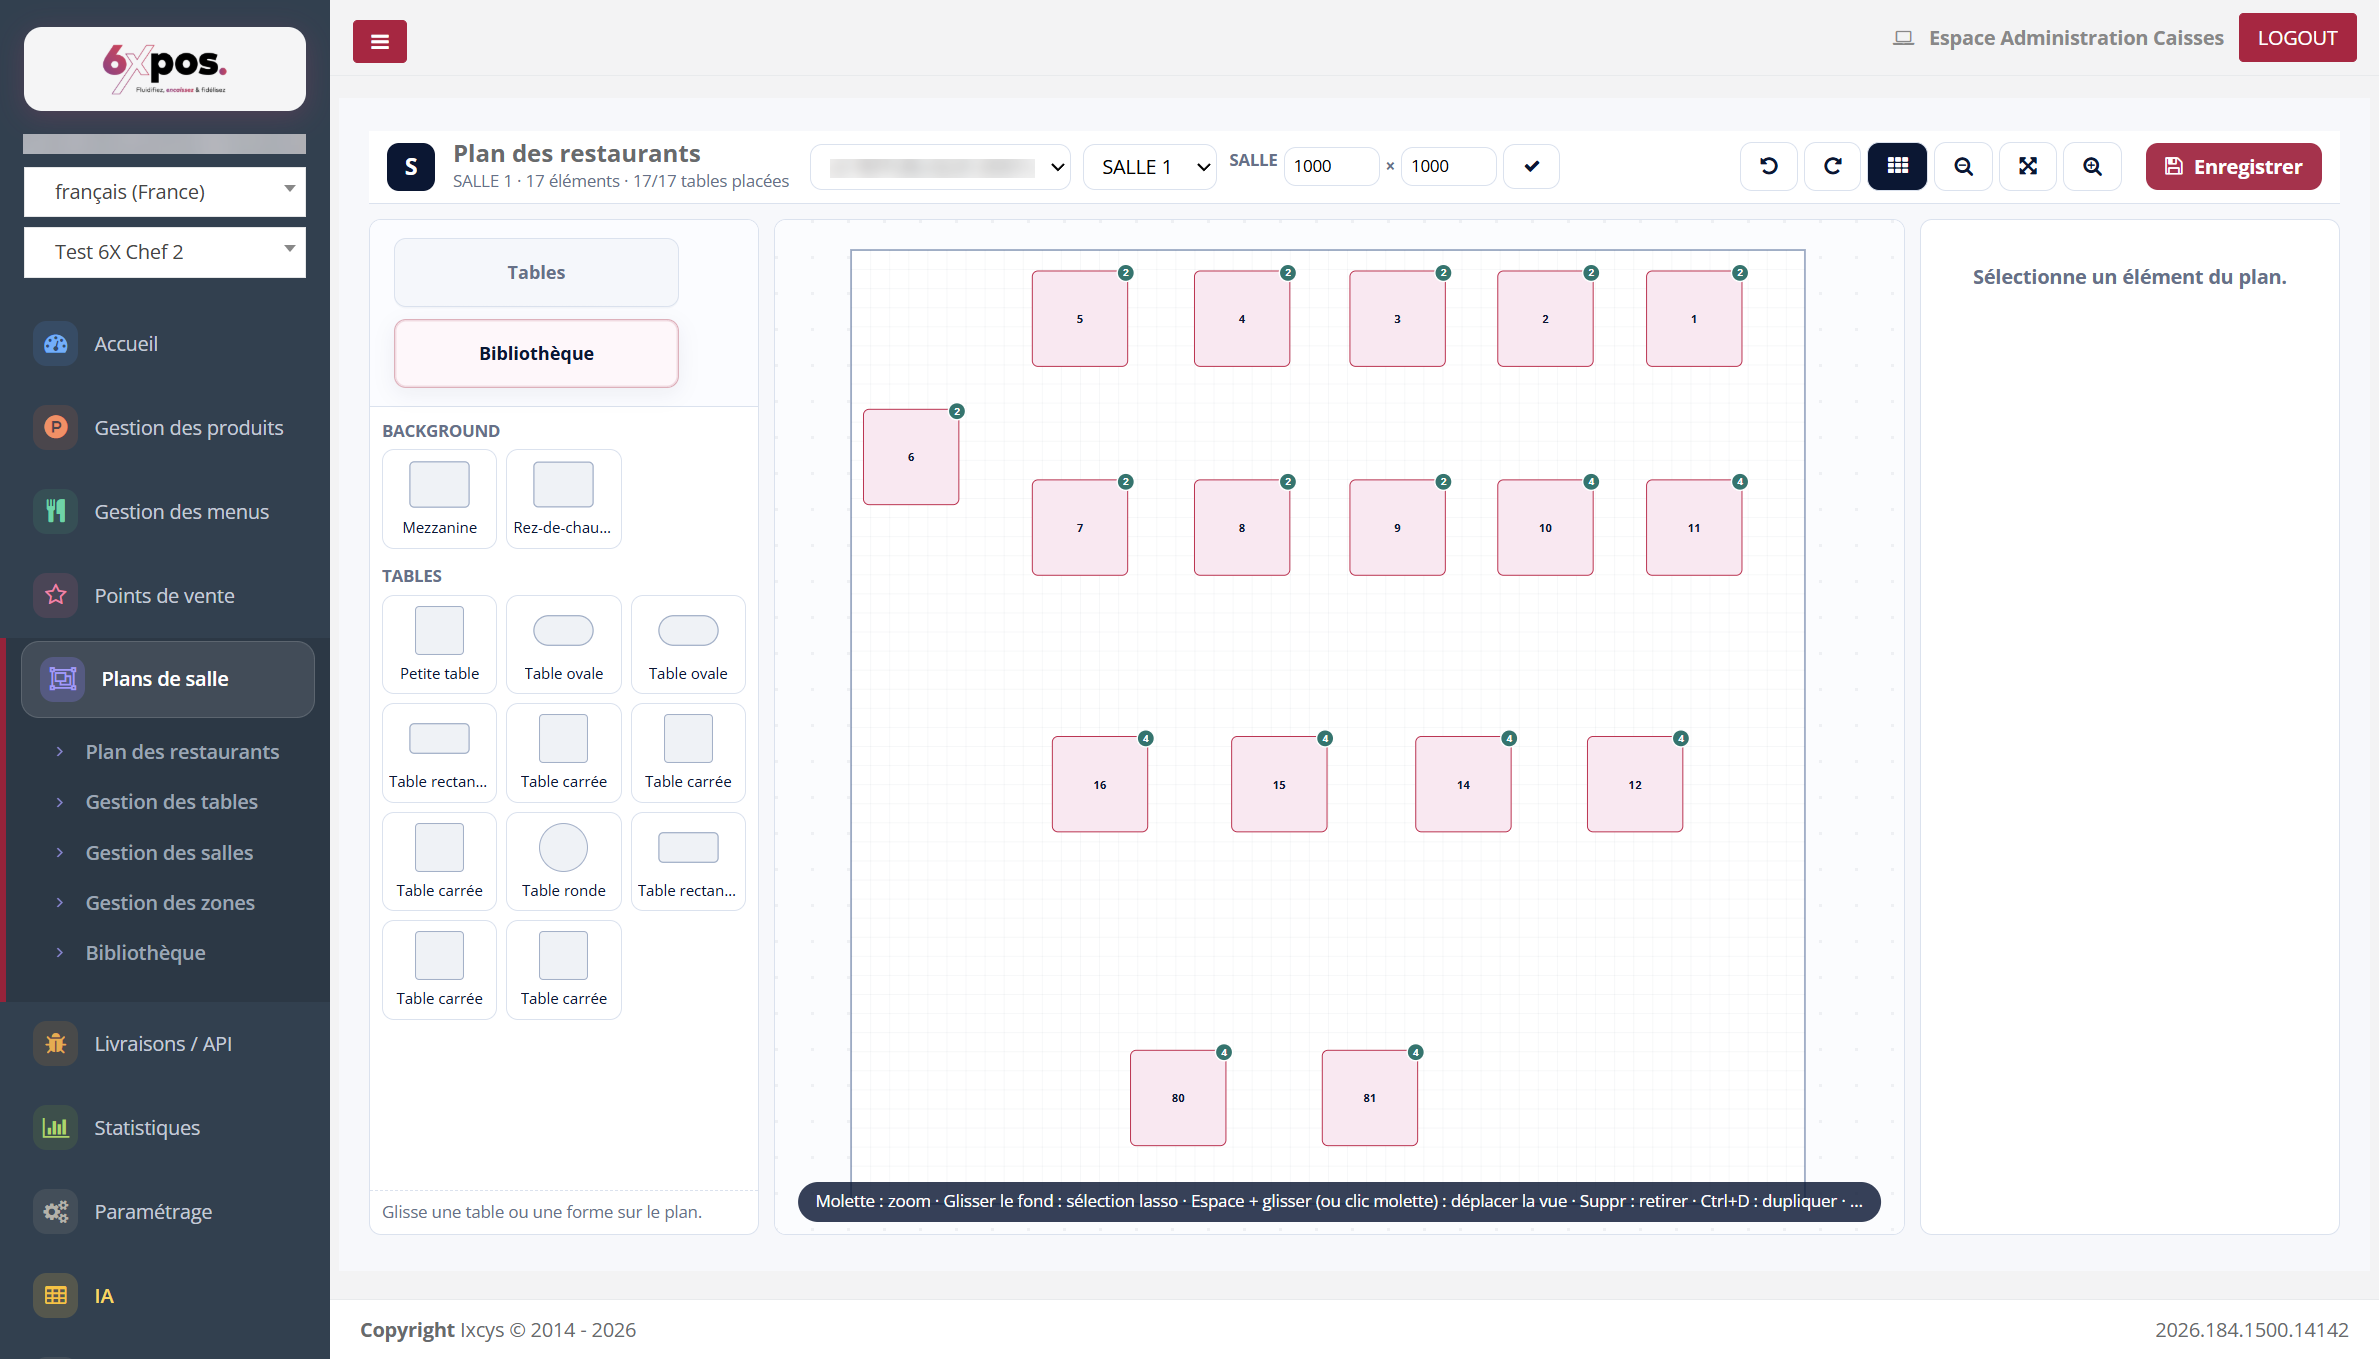Click the LOGOUT button

click(2297, 38)
